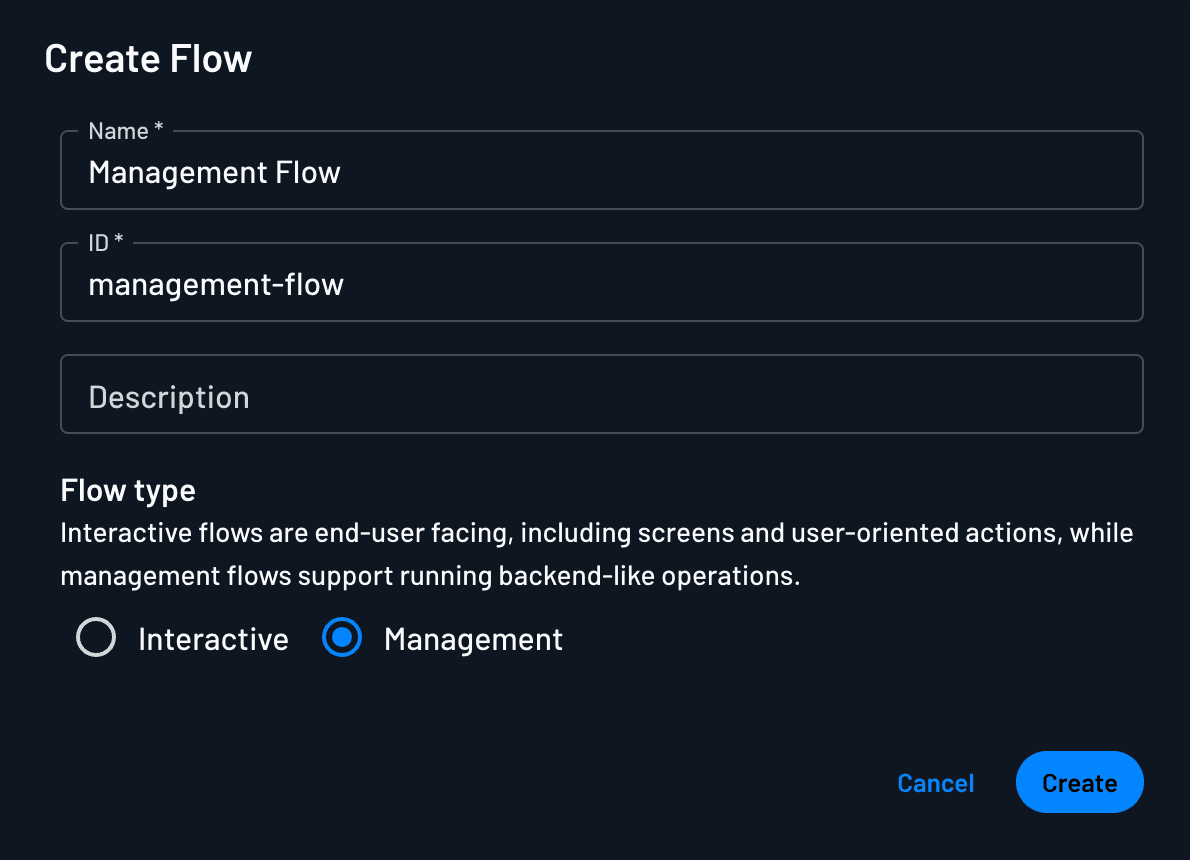Click the management-flow ID value

click(x=216, y=283)
